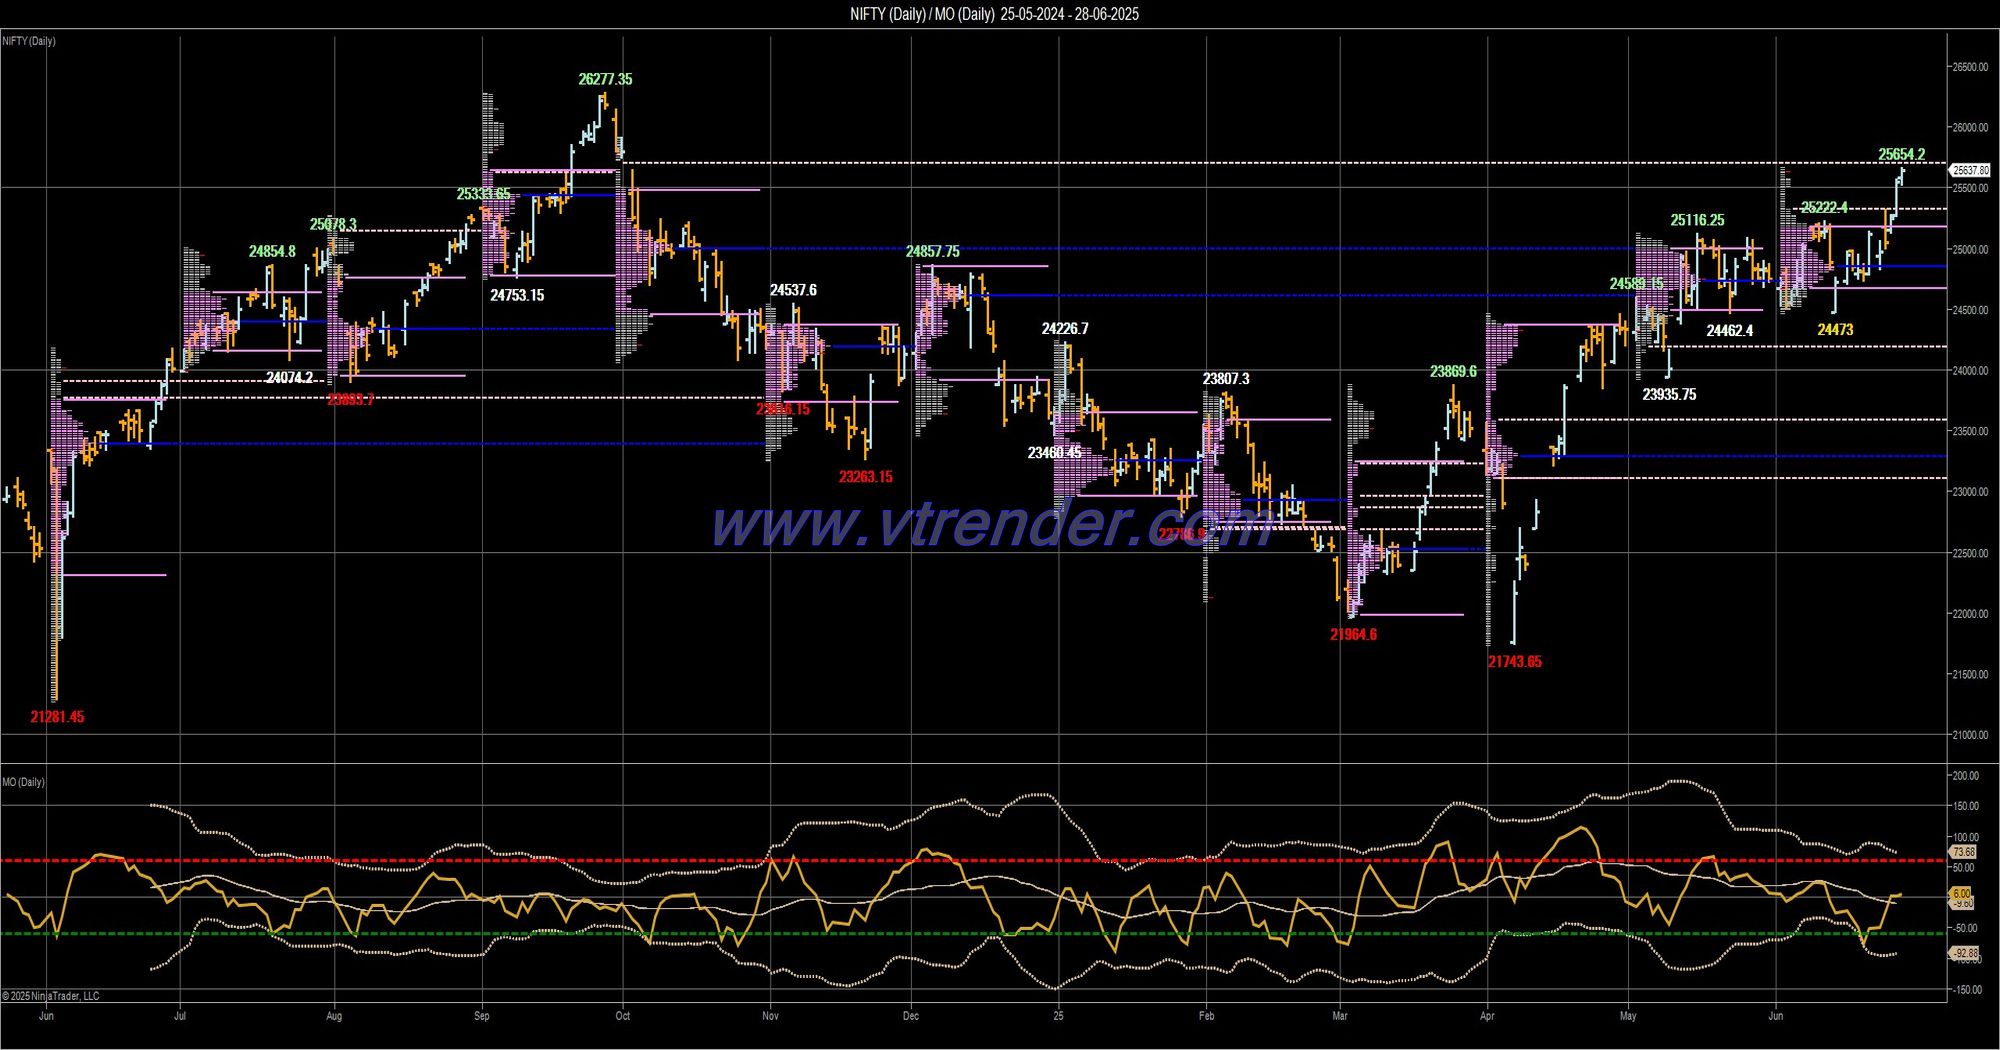Click the 25116.25 high label

pos(1697,220)
